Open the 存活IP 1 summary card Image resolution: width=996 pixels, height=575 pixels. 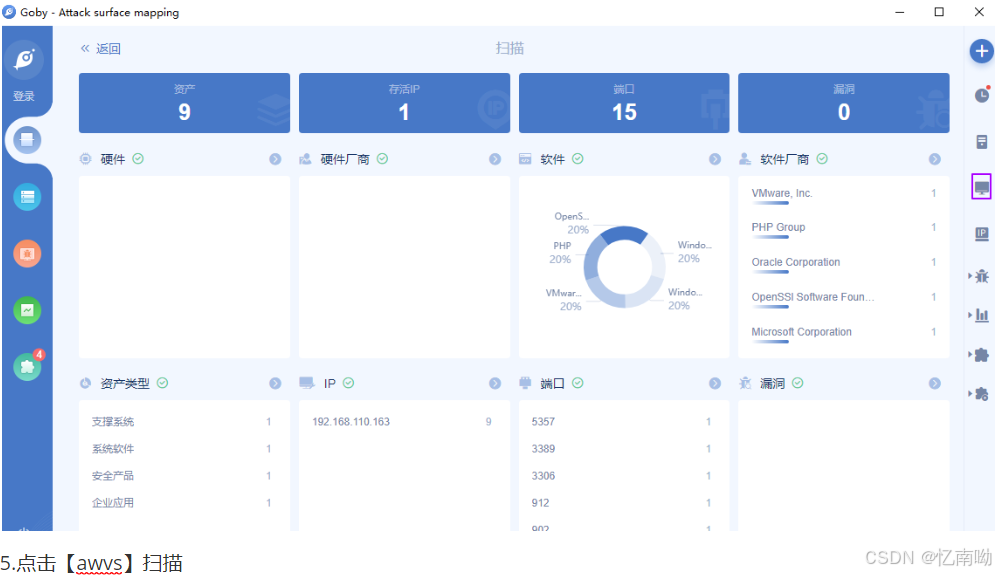[x=404, y=103]
